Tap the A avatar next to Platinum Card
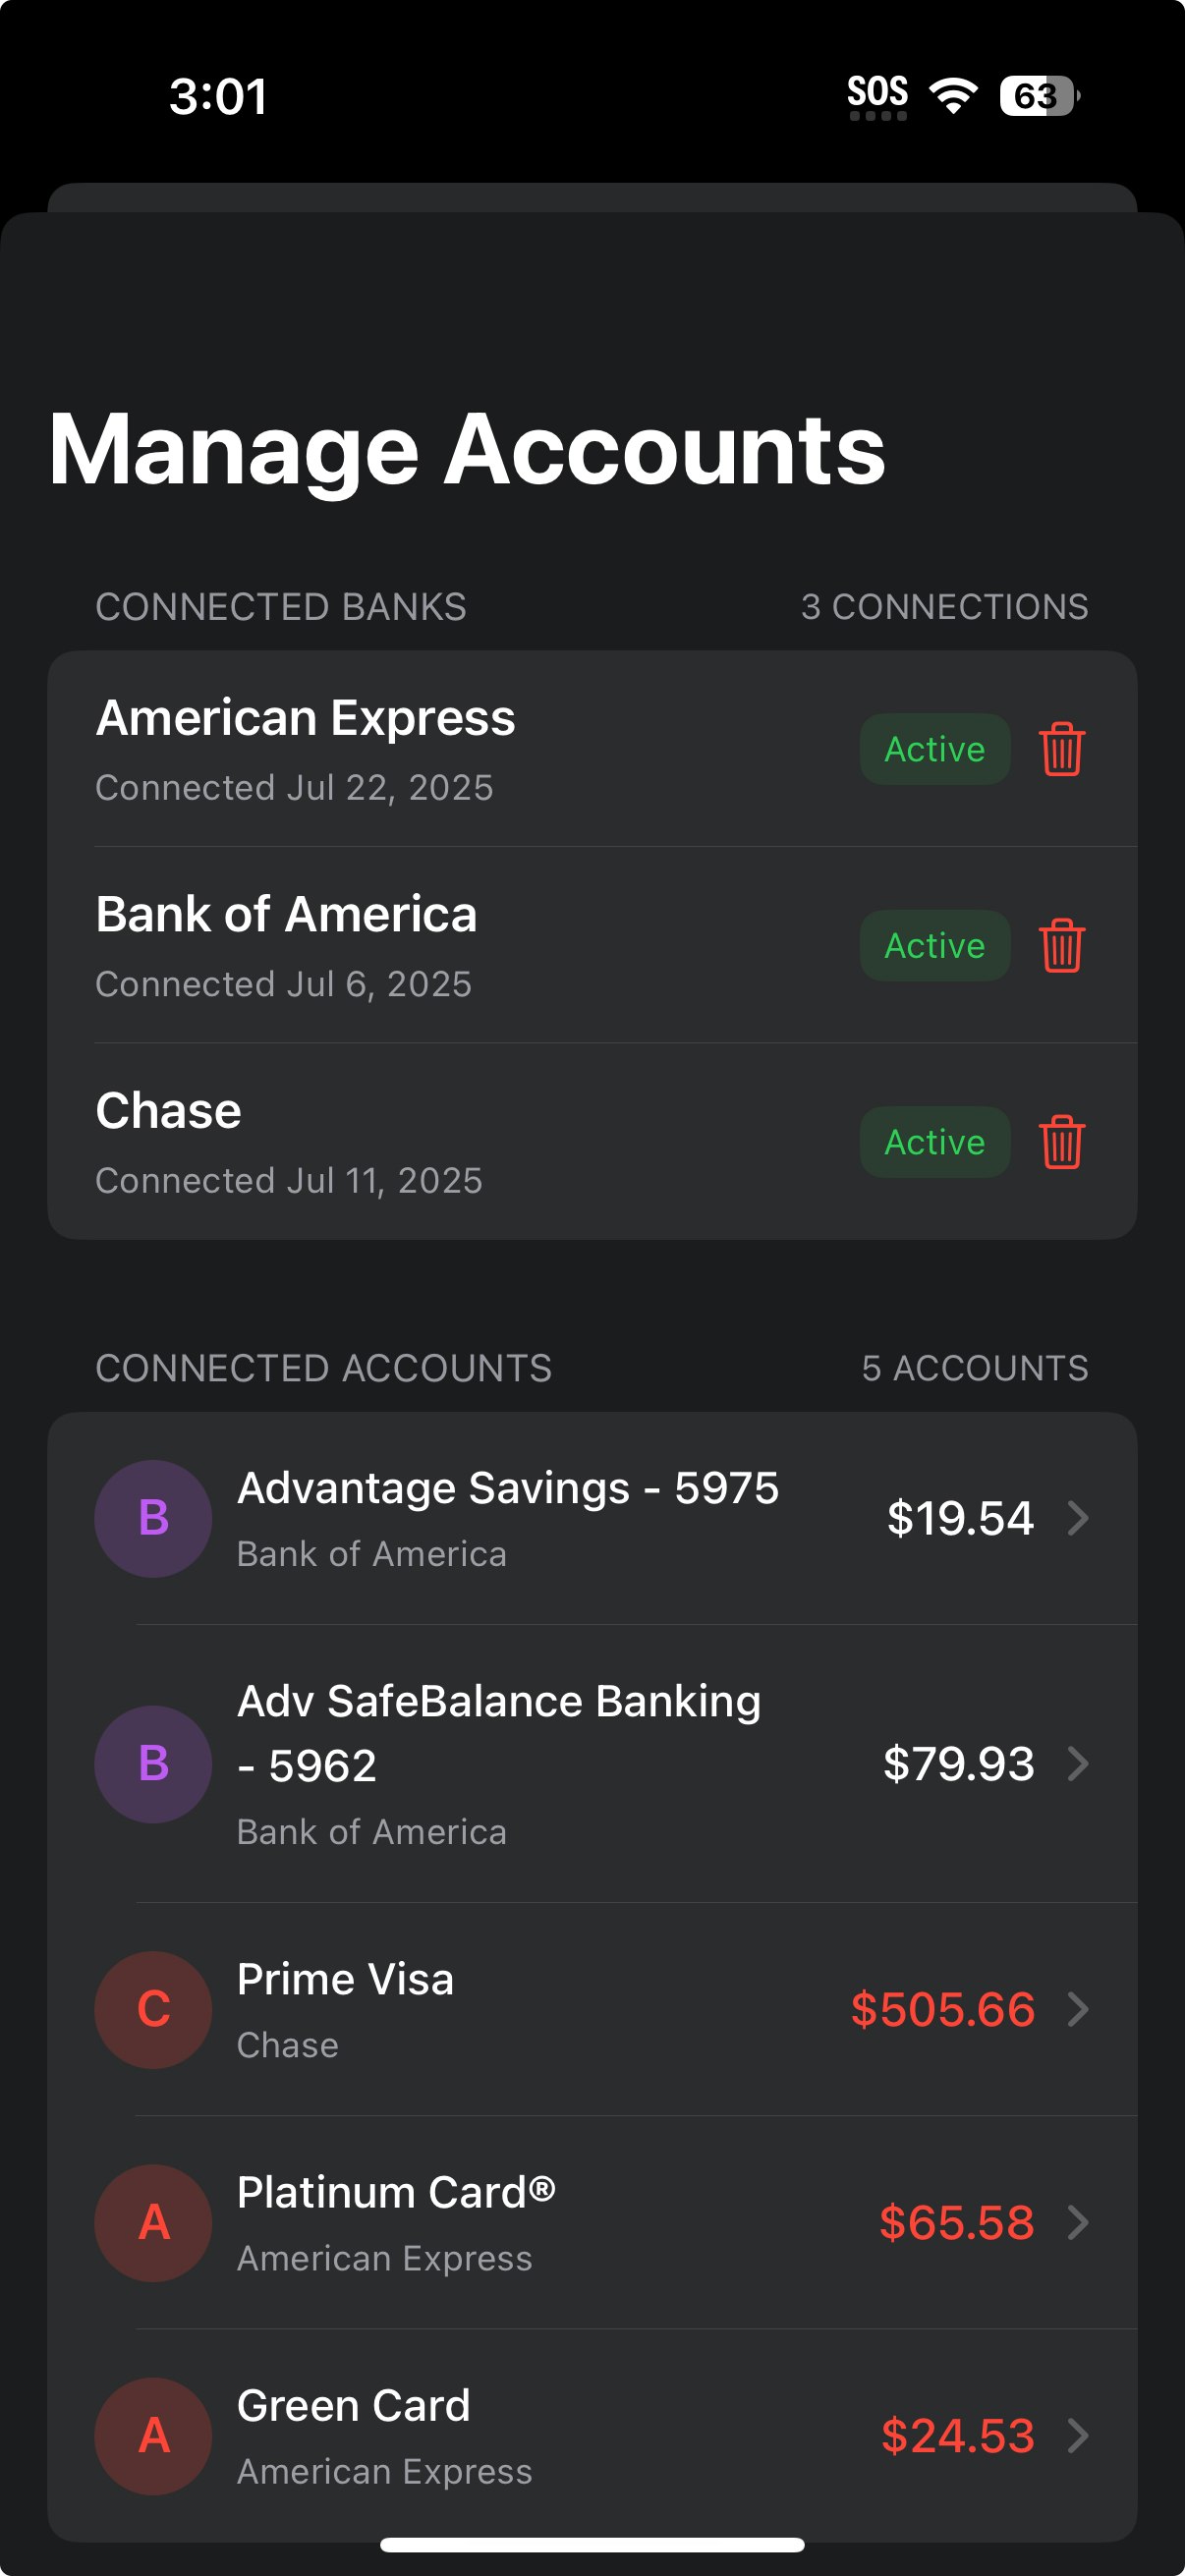Screen dimensions: 1185x2576 click(153, 2222)
